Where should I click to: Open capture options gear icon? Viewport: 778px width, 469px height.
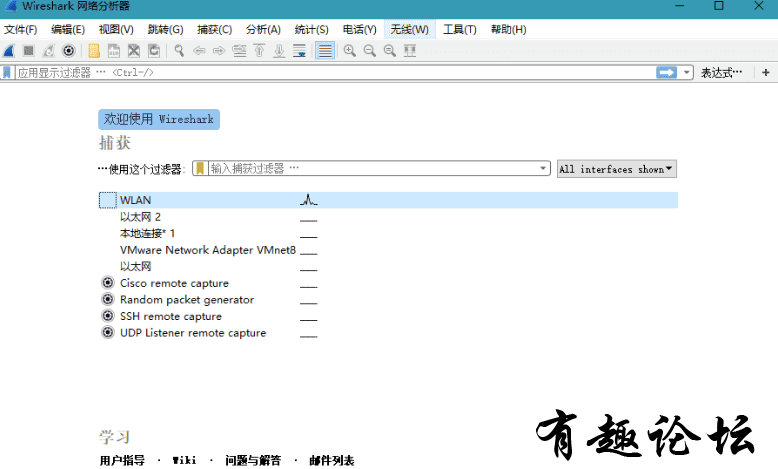pos(68,51)
